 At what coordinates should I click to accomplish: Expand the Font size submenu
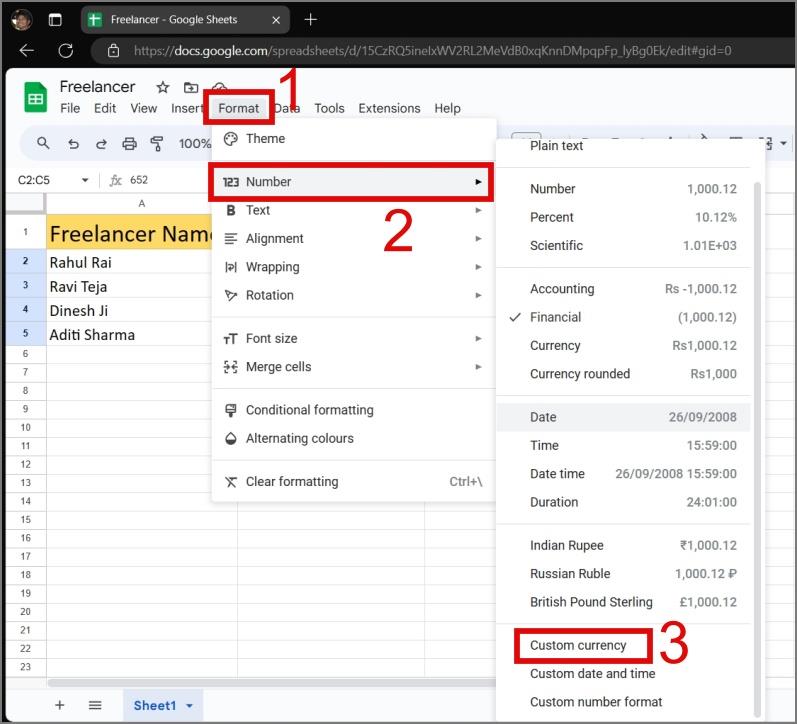[x=354, y=338]
